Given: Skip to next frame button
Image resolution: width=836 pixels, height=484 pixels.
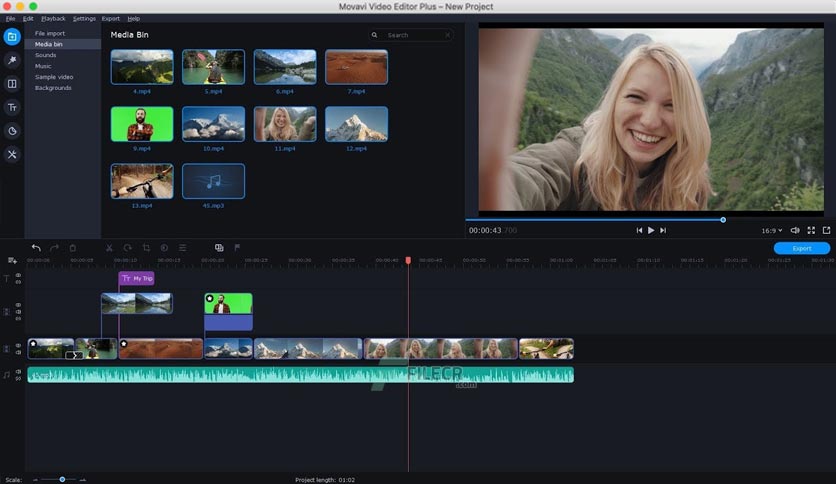Looking at the screenshot, I should pos(663,230).
